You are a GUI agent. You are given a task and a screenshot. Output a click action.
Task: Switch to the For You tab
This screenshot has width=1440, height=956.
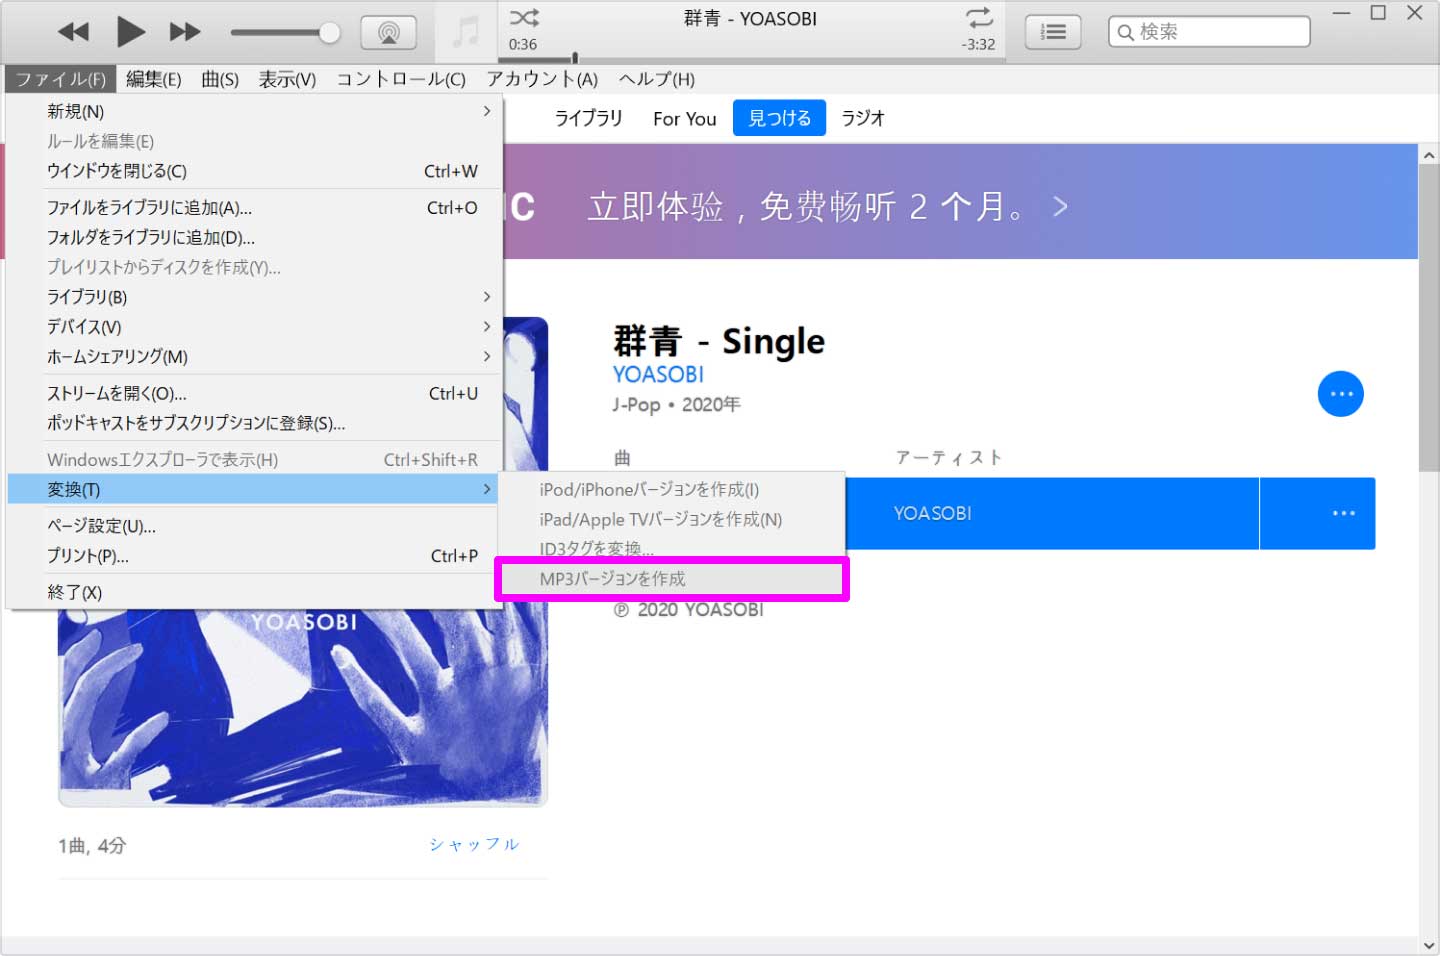tap(685, 118)
